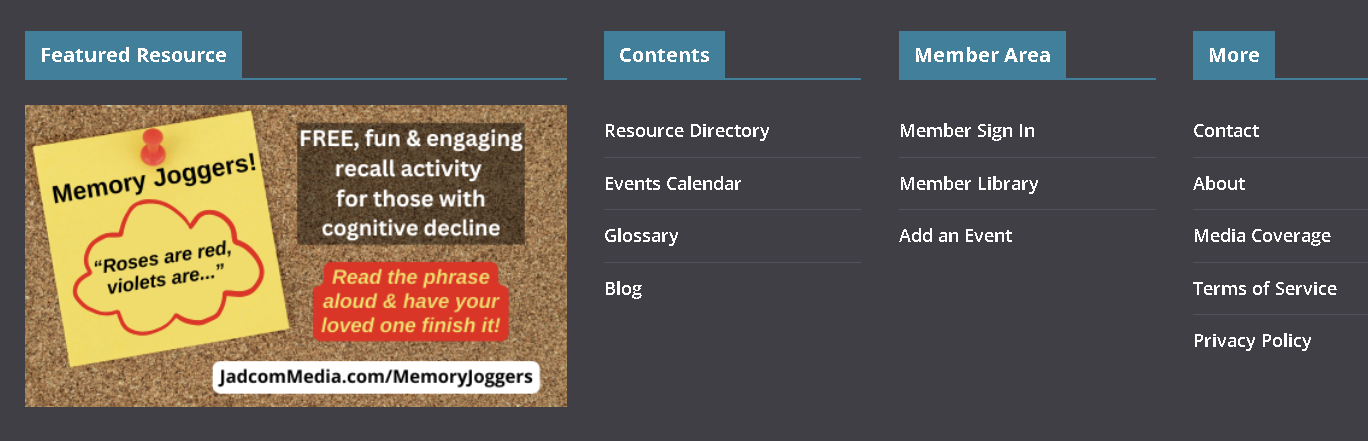Screen dimensions: 1368x441
Task: Read the Privacy Policy
Action: point(1251,341)
